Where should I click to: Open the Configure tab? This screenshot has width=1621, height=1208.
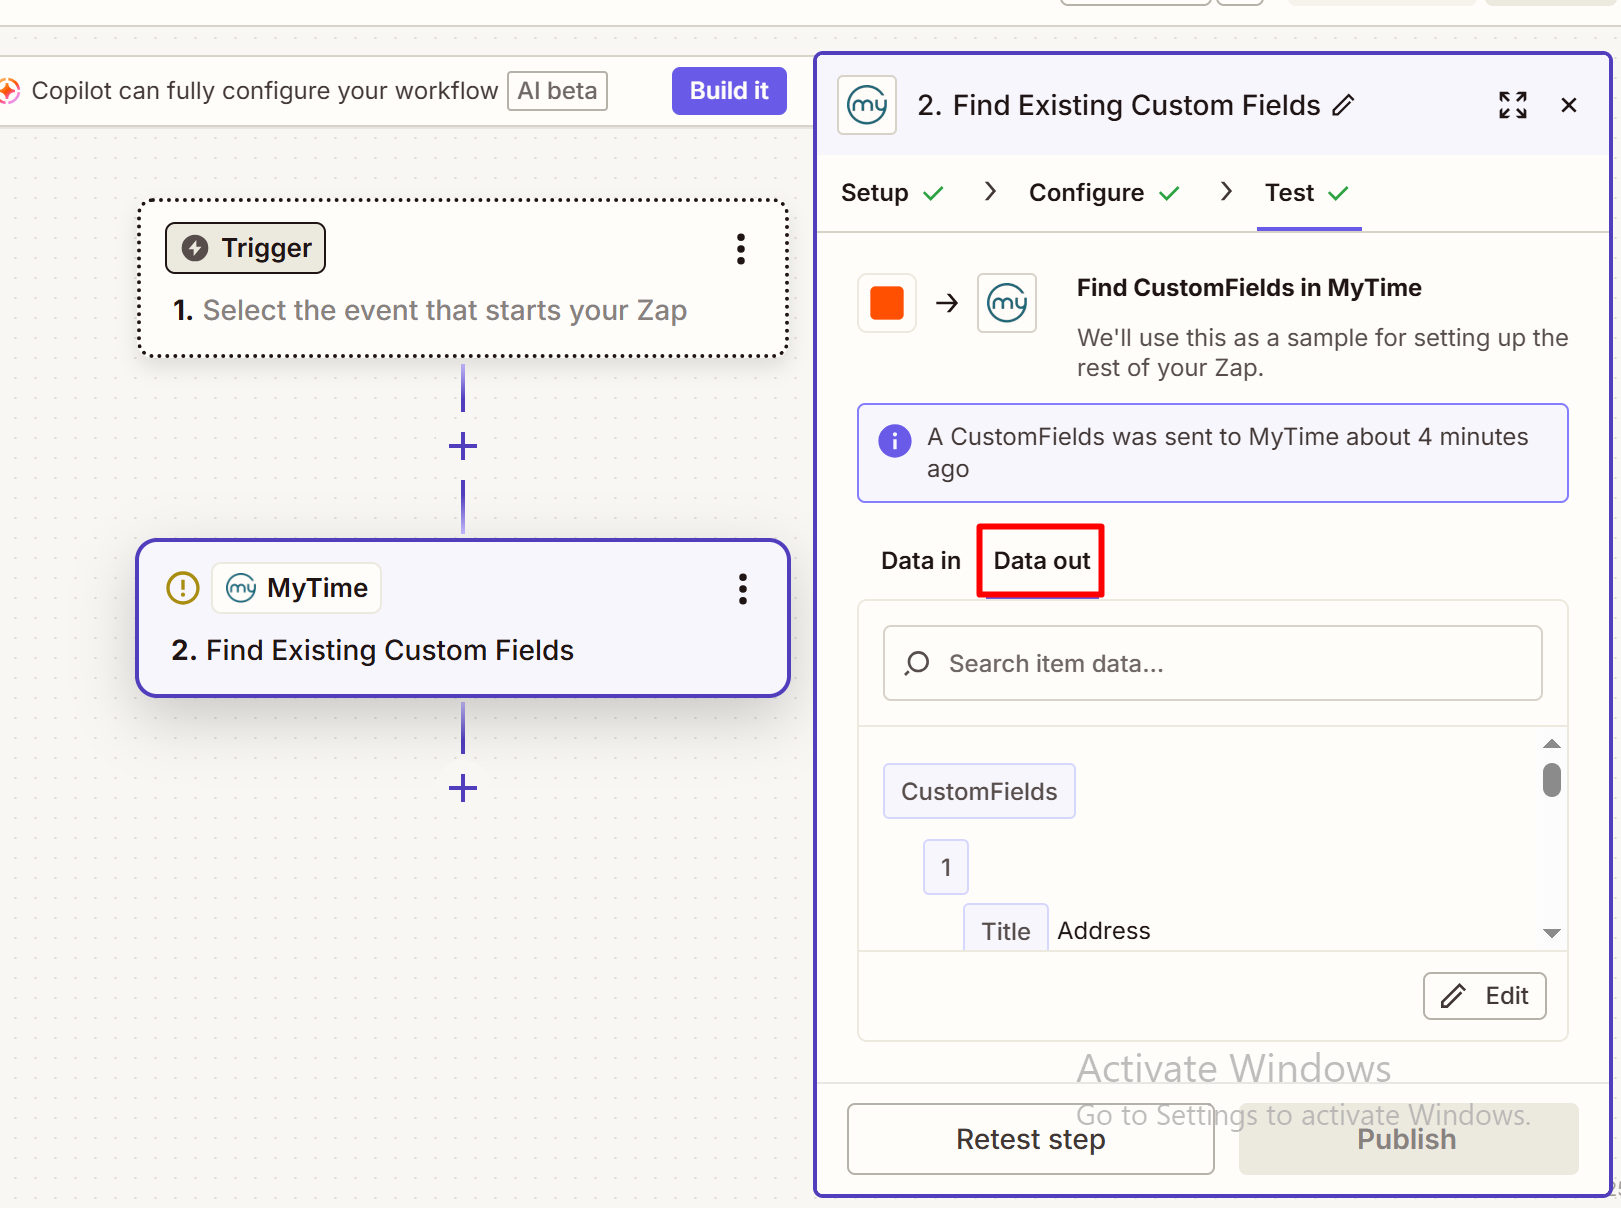pyautogui.click(x=1105, y=193)
